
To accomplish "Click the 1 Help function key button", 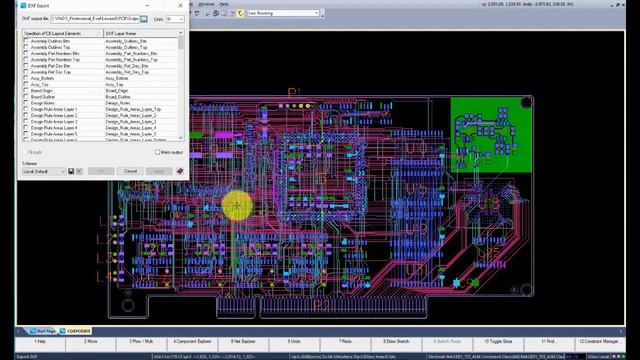I will click(40, 344).
